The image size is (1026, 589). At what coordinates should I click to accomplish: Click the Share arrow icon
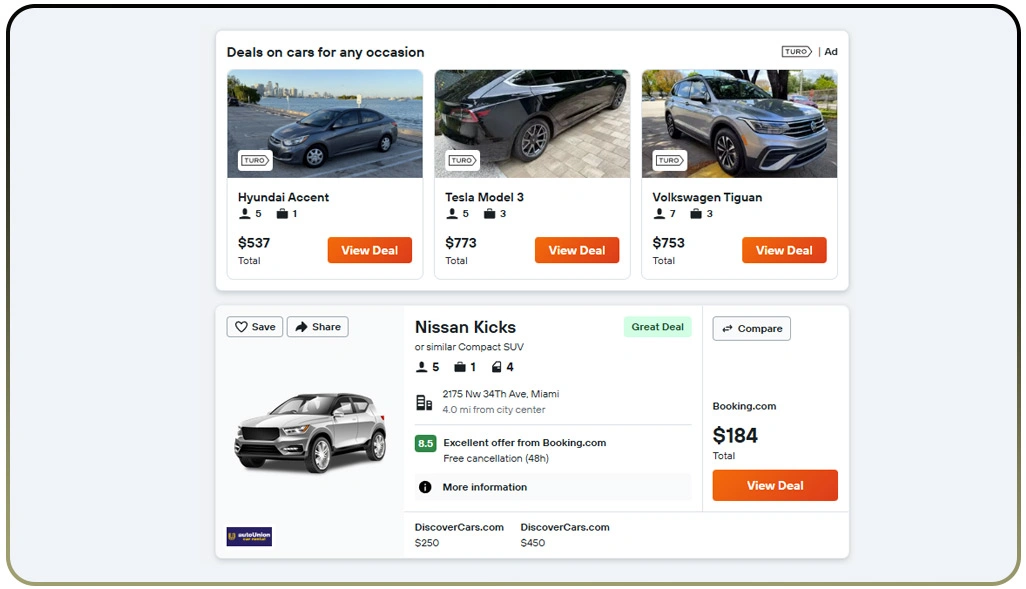click(x=300, y=326)
